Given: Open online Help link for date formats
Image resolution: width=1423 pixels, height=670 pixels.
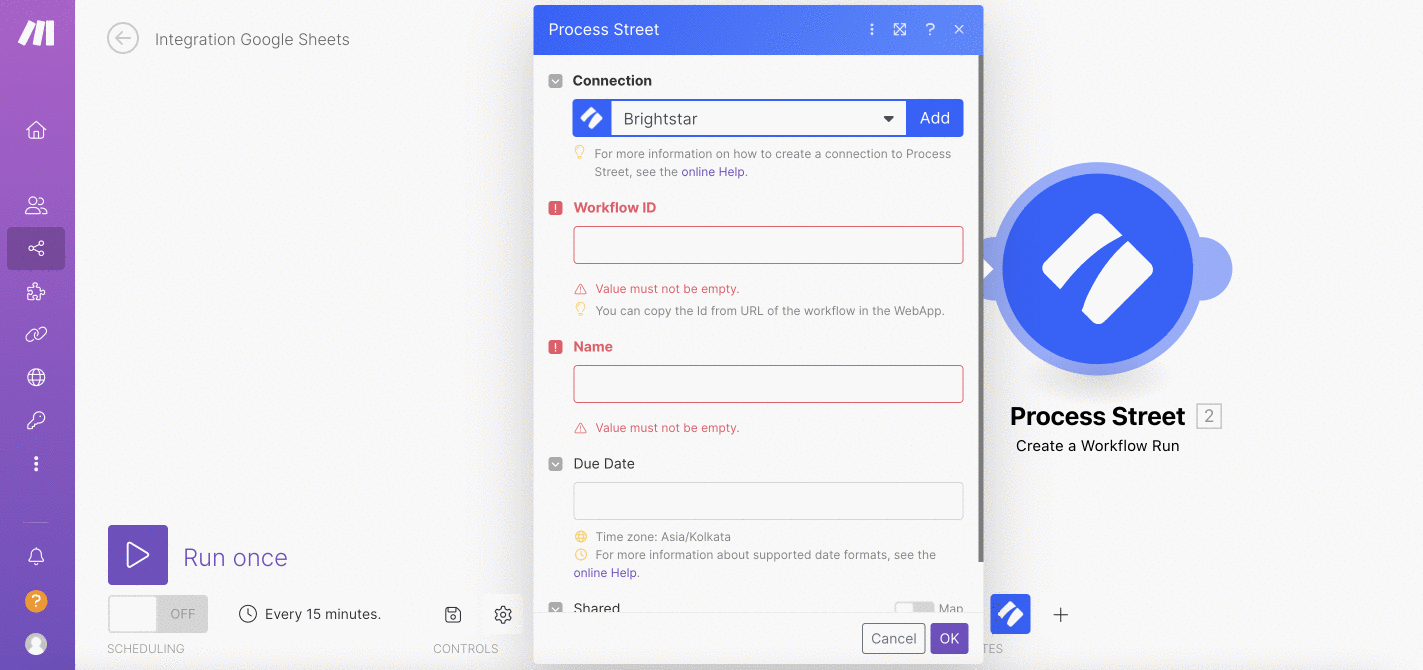Looking at the screenshot, I should [605, 573].
